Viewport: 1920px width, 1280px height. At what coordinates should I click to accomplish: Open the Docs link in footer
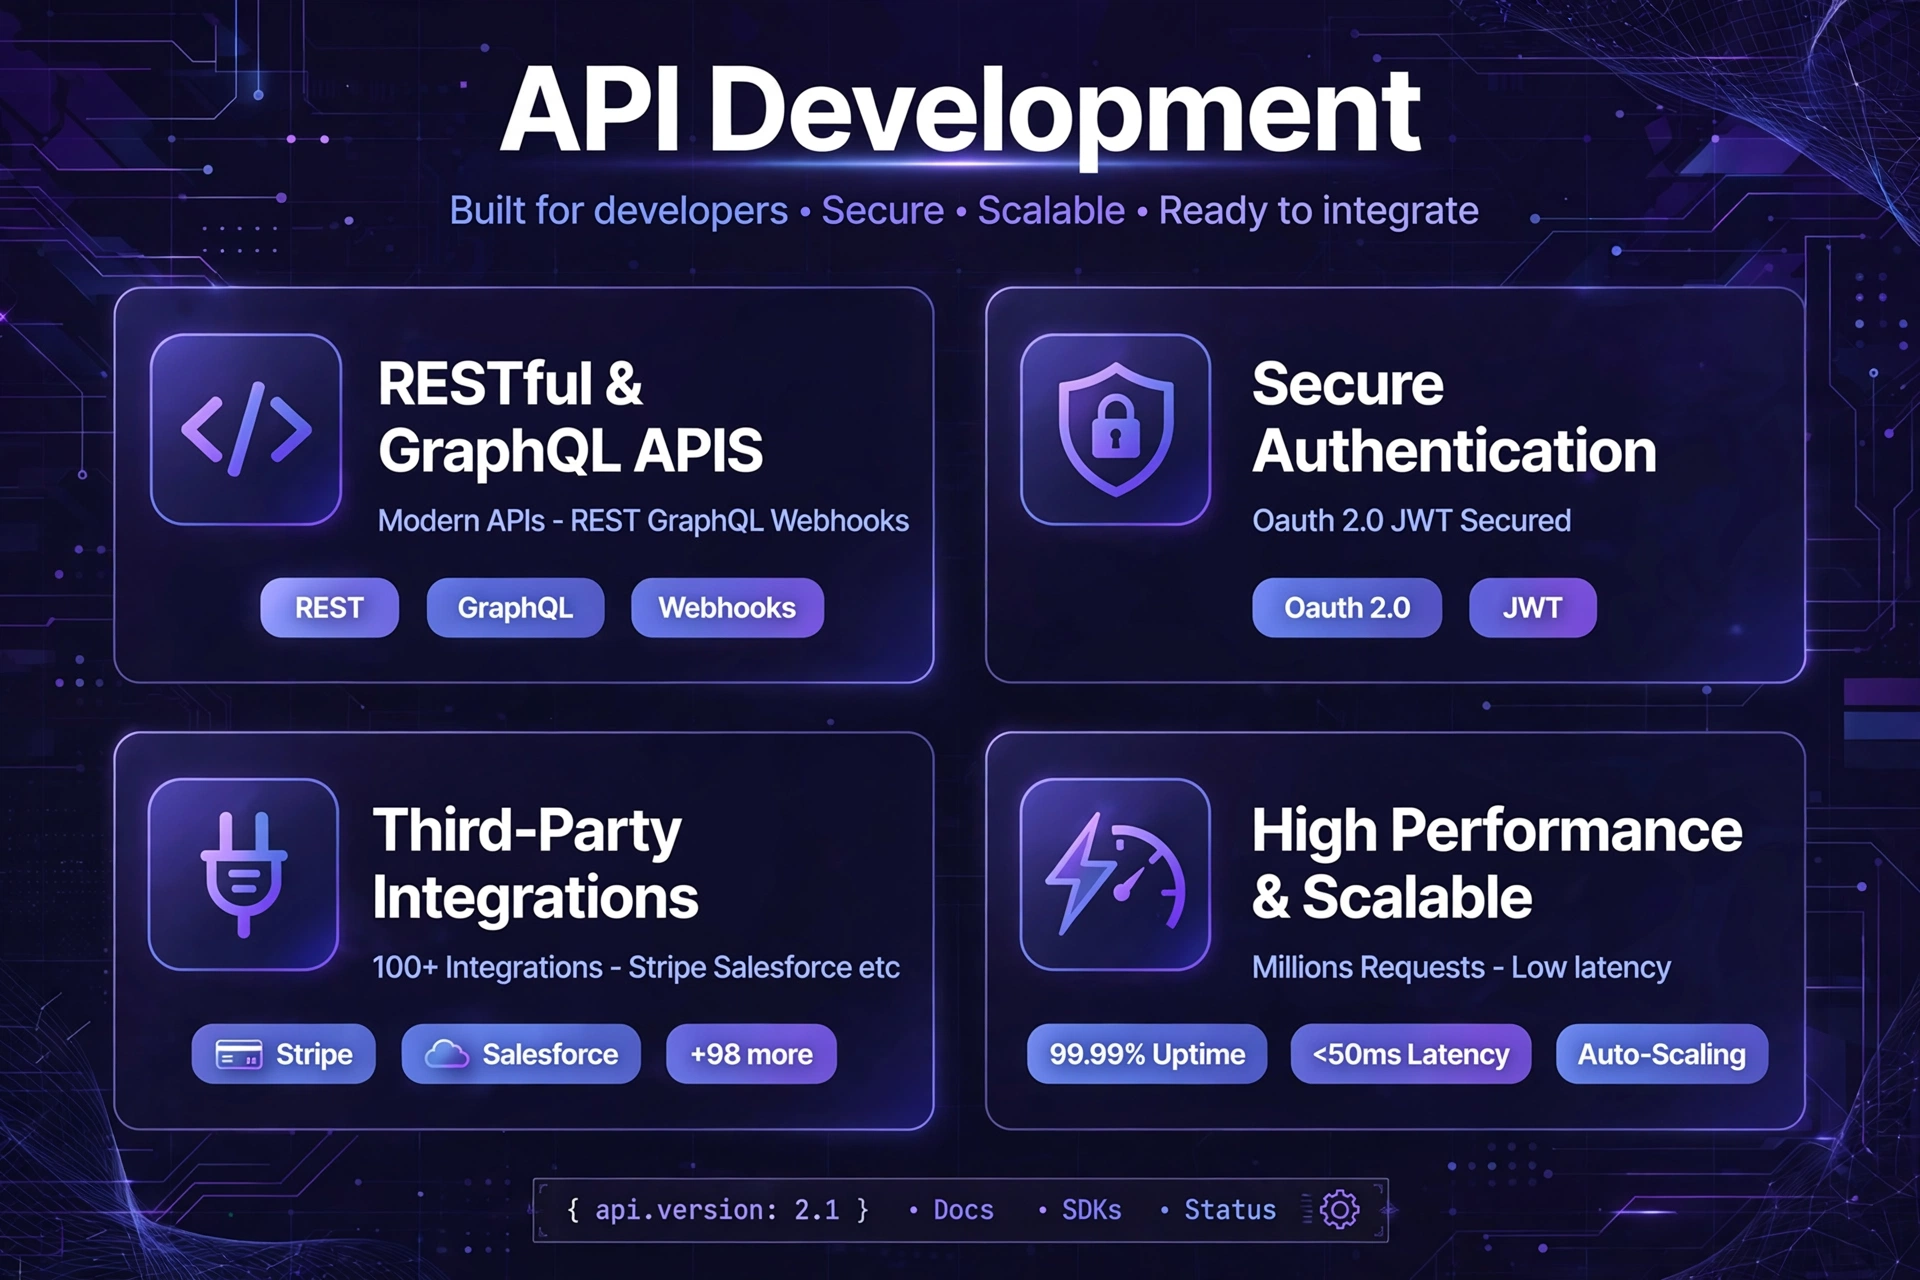963,1210
